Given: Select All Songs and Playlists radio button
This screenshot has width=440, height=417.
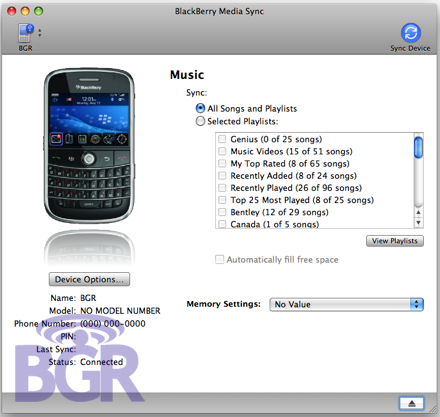Looking at the screenshot, I should tap(200, 108).
